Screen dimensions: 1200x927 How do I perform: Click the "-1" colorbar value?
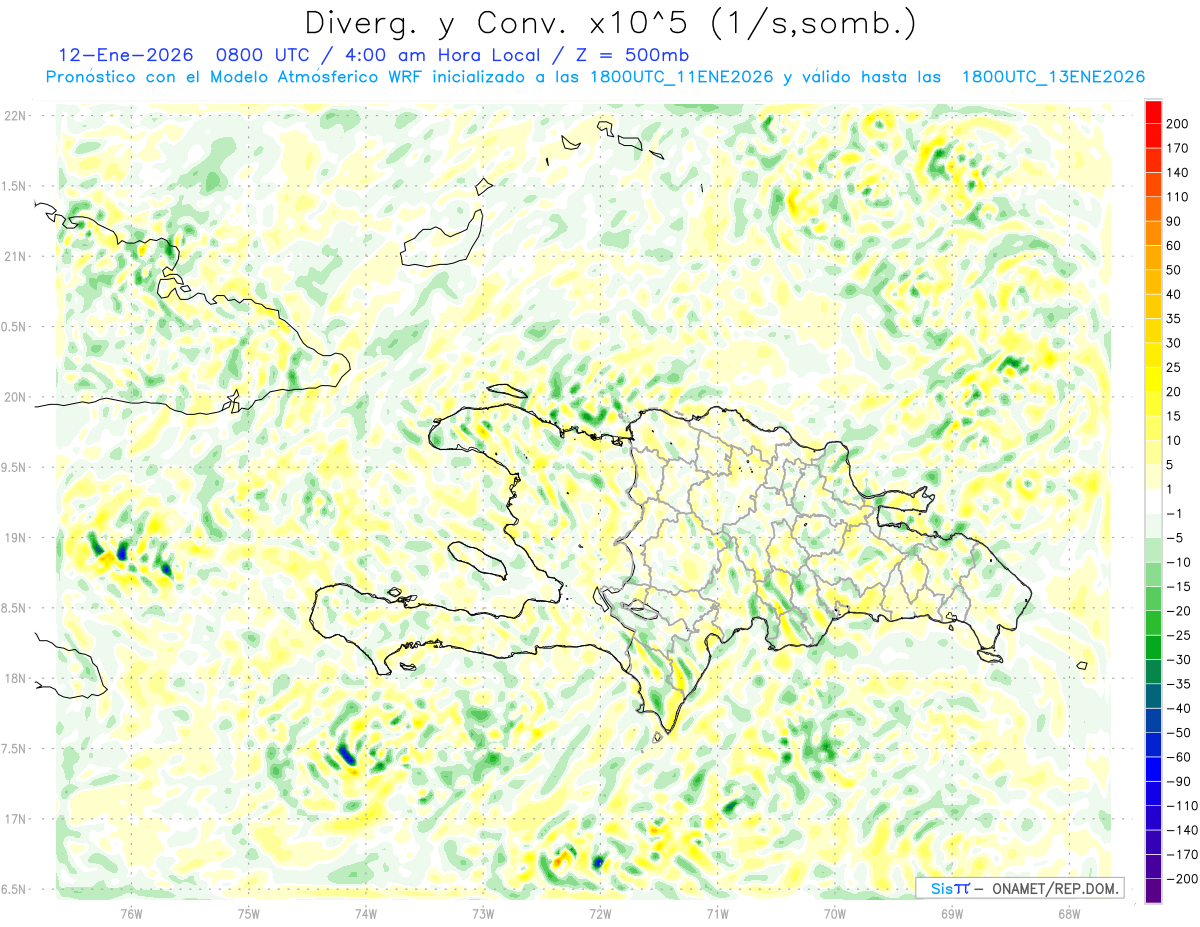click(x=1175, y=514)
